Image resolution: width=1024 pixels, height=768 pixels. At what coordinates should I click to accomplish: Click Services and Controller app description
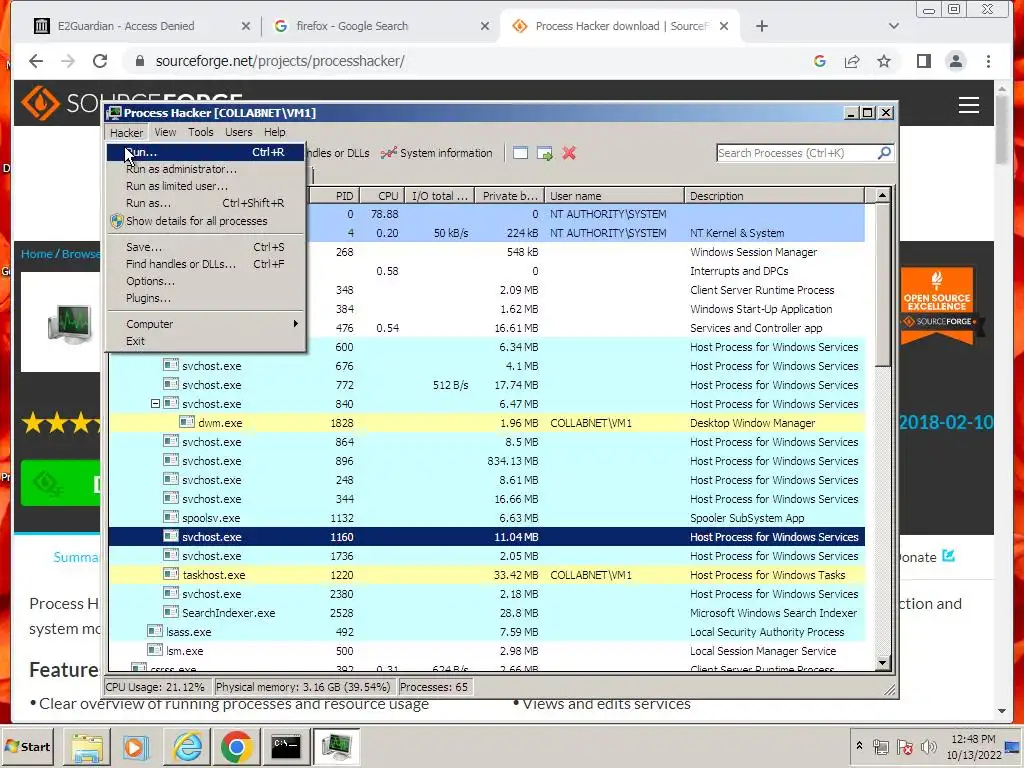point(756,328)
